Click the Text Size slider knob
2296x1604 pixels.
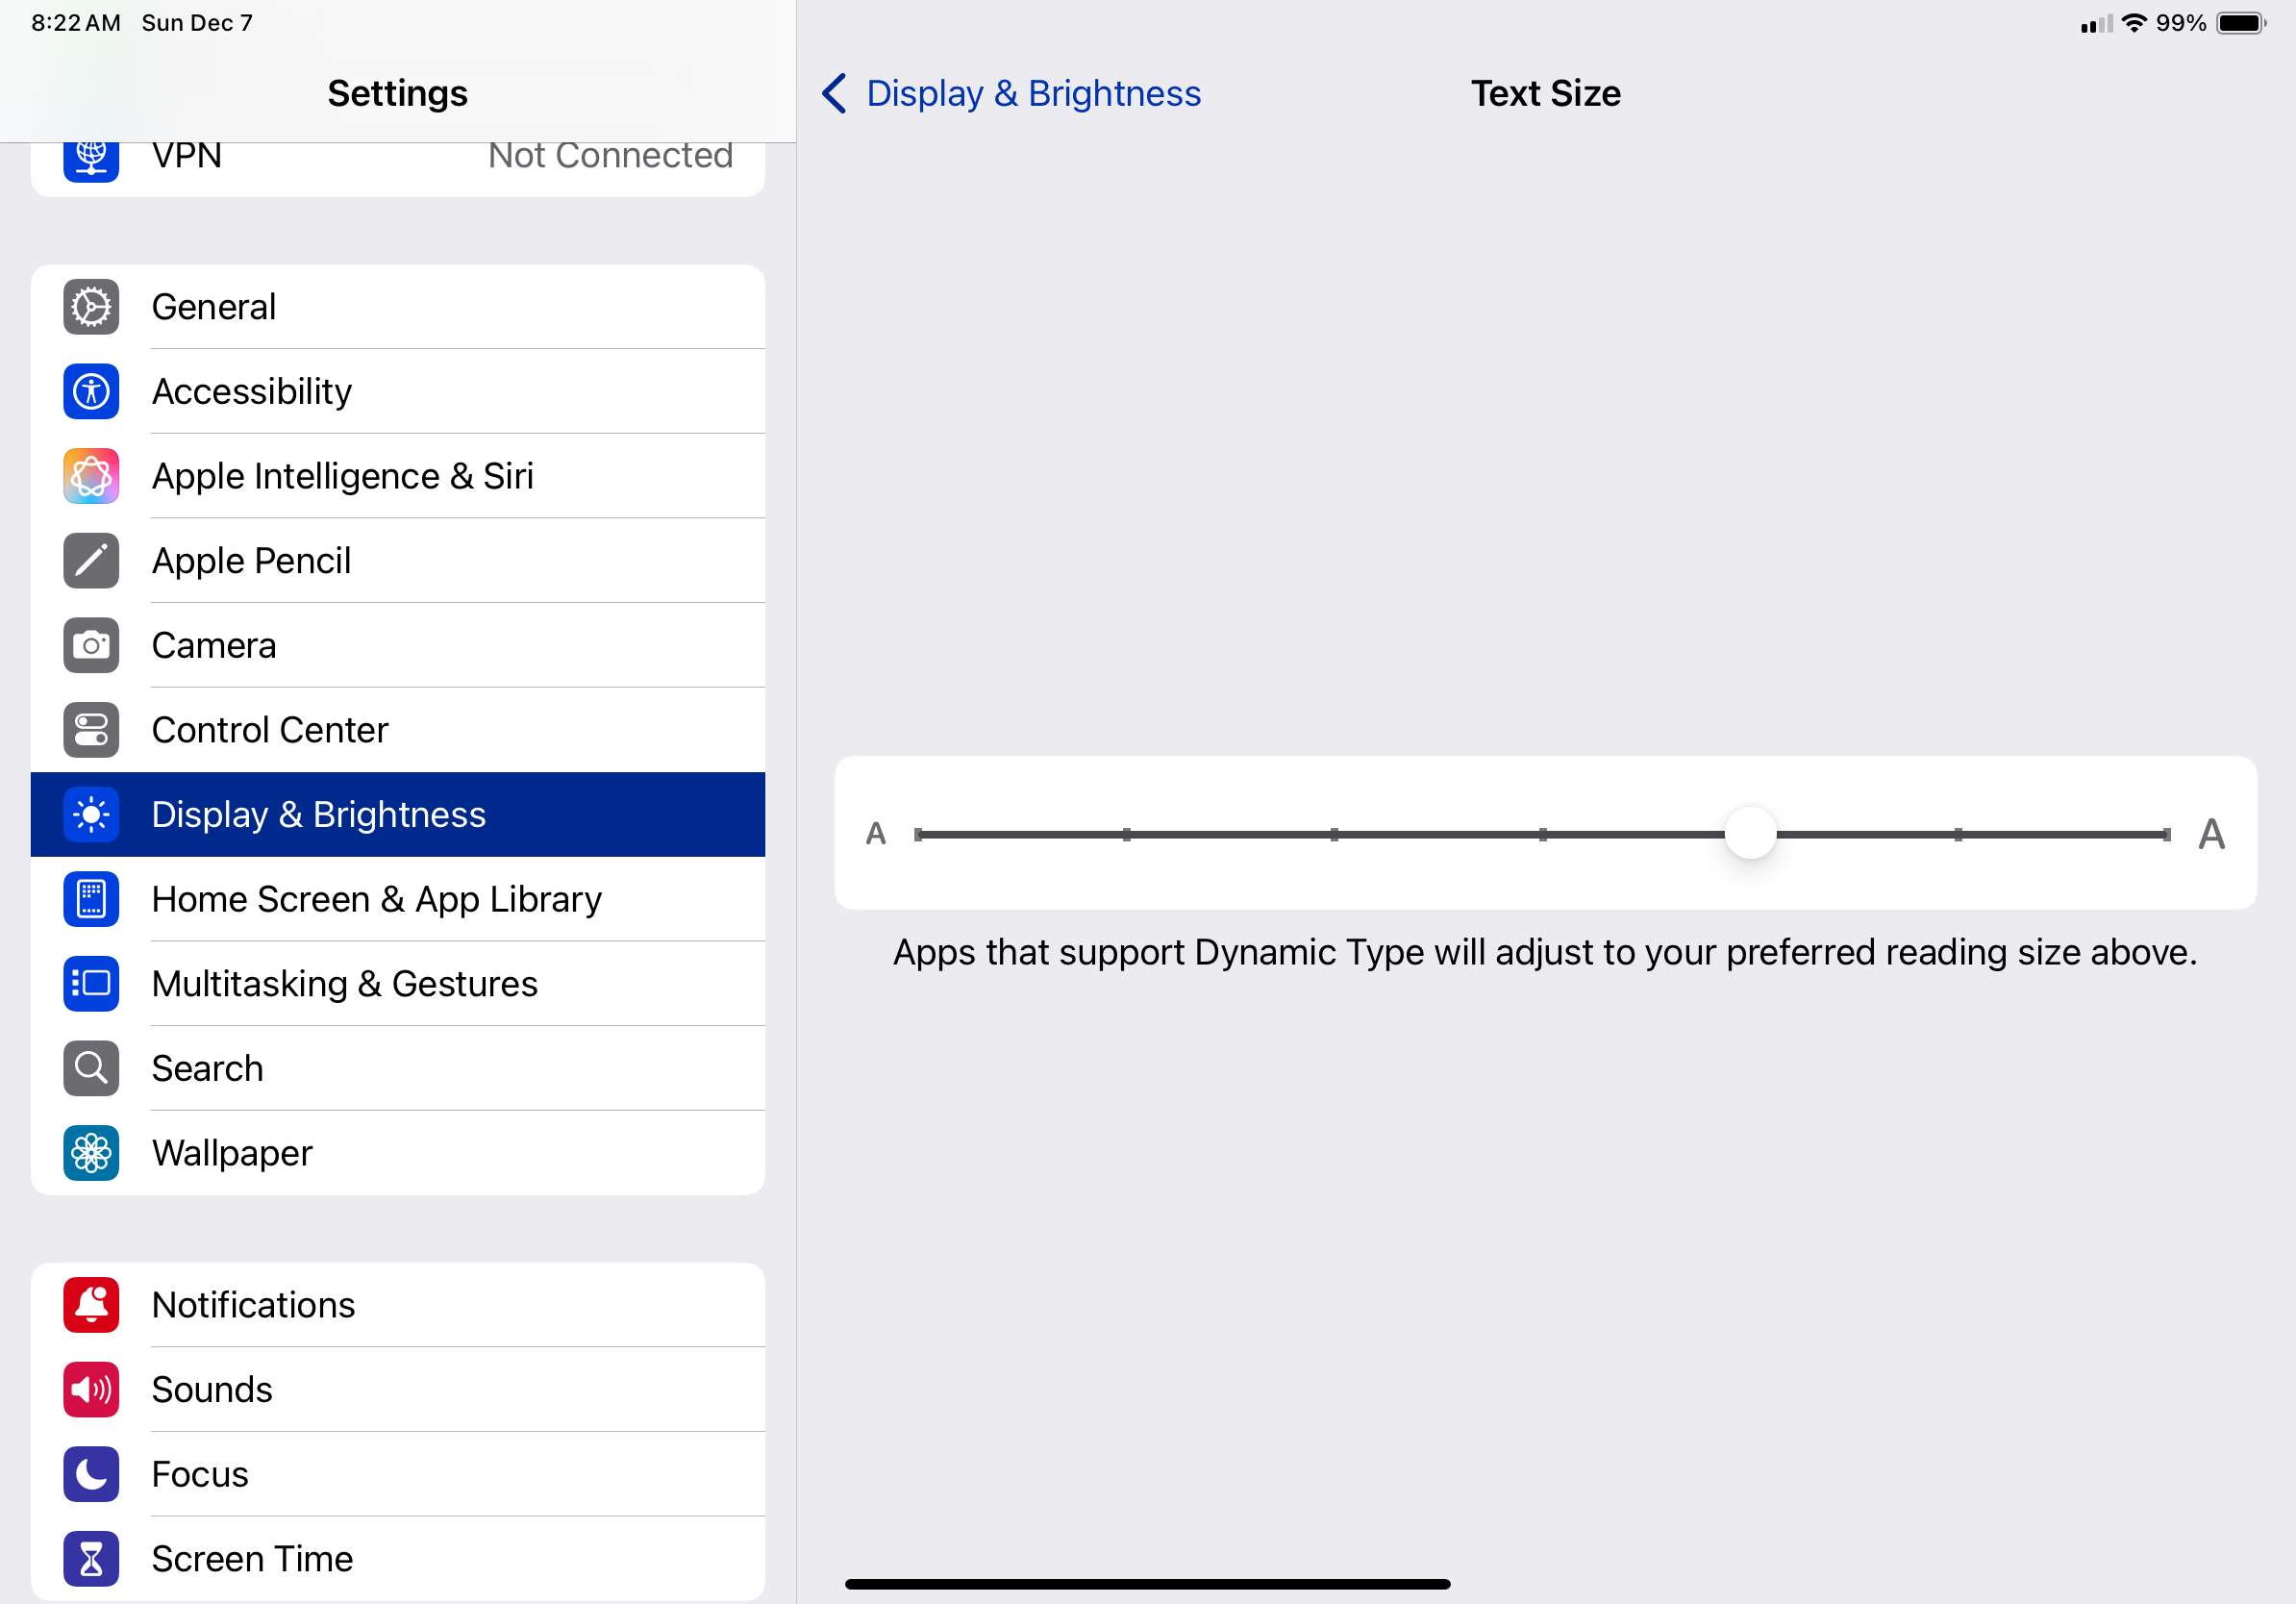pyautogui.click(x=1750, y=833)
